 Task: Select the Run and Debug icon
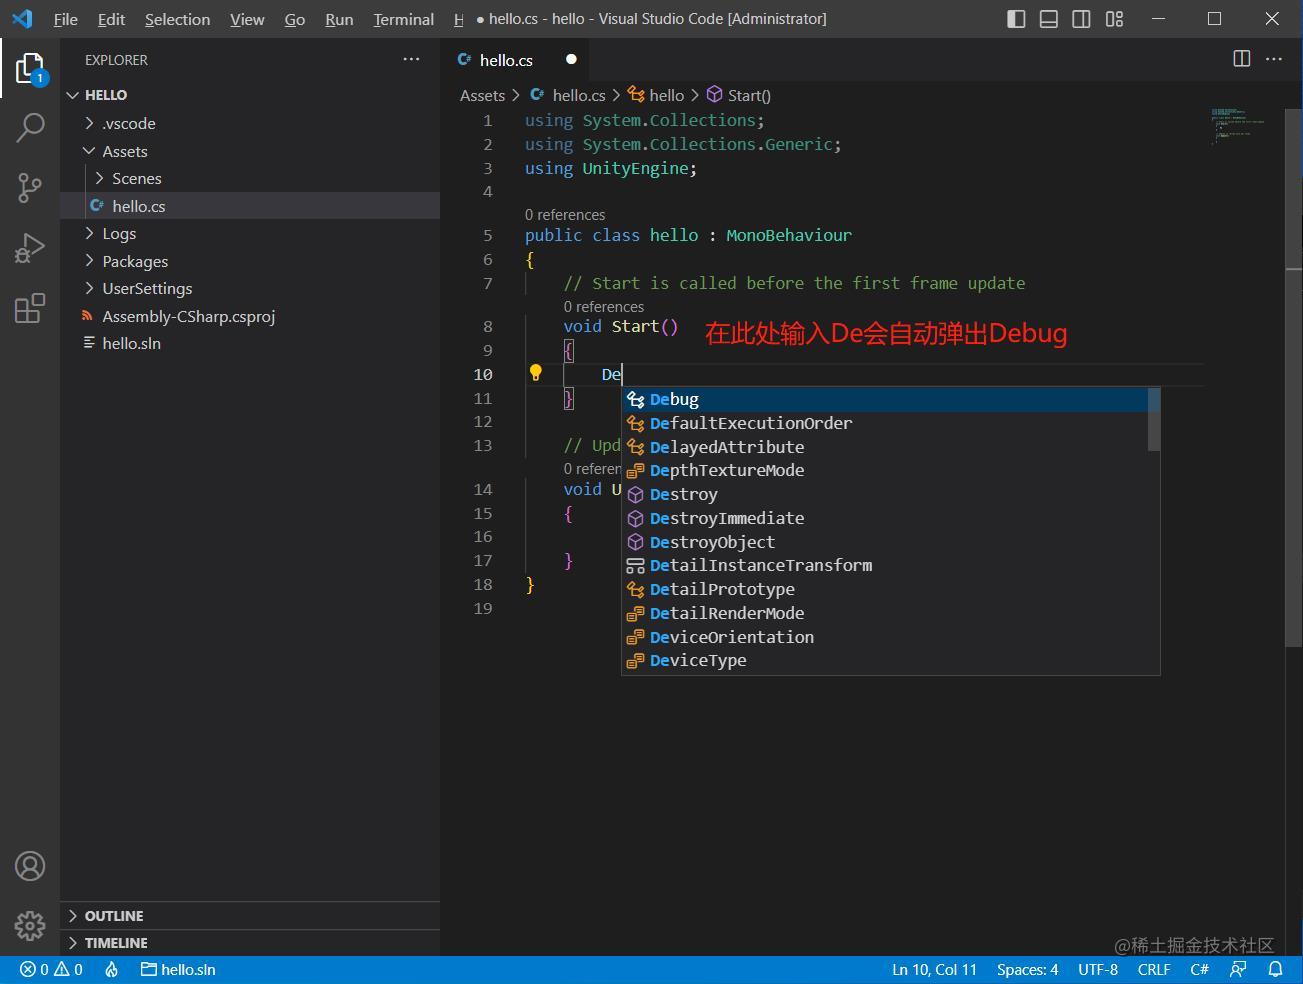(x=29, y=248)
